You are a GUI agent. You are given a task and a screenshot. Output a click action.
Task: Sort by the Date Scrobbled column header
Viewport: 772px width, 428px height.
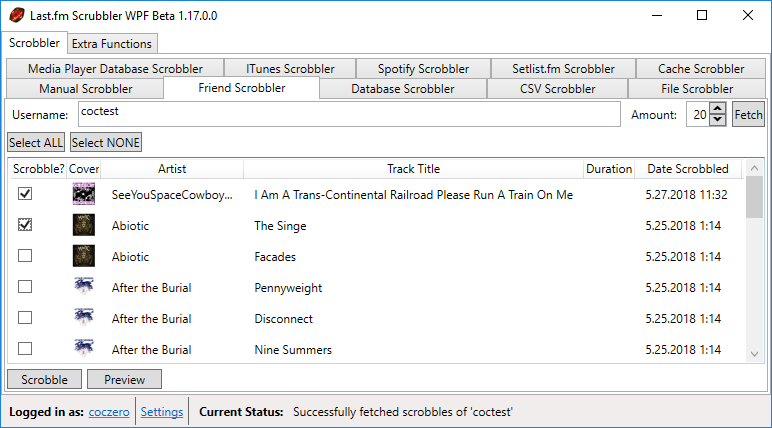tap(687, 169)
